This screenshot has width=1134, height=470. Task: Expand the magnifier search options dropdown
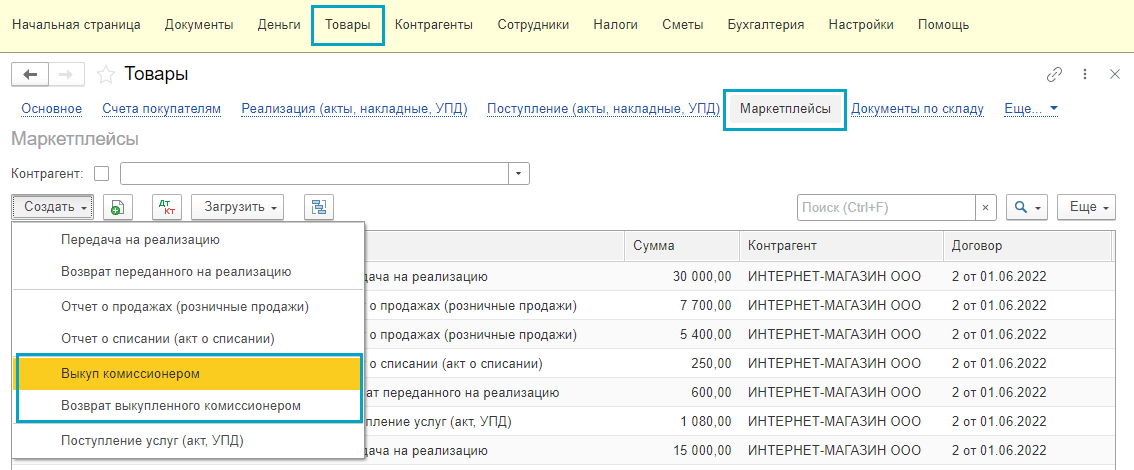pyautogui.click(x=1026, y=207)
